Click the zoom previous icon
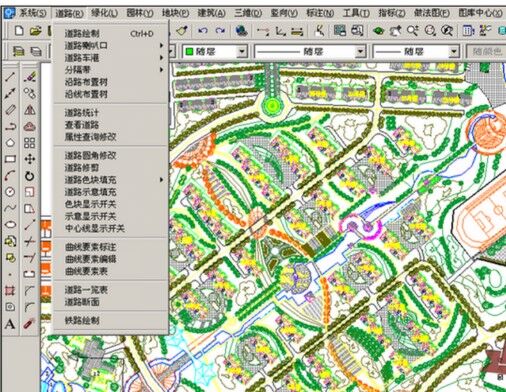 (x=447, y=31)
